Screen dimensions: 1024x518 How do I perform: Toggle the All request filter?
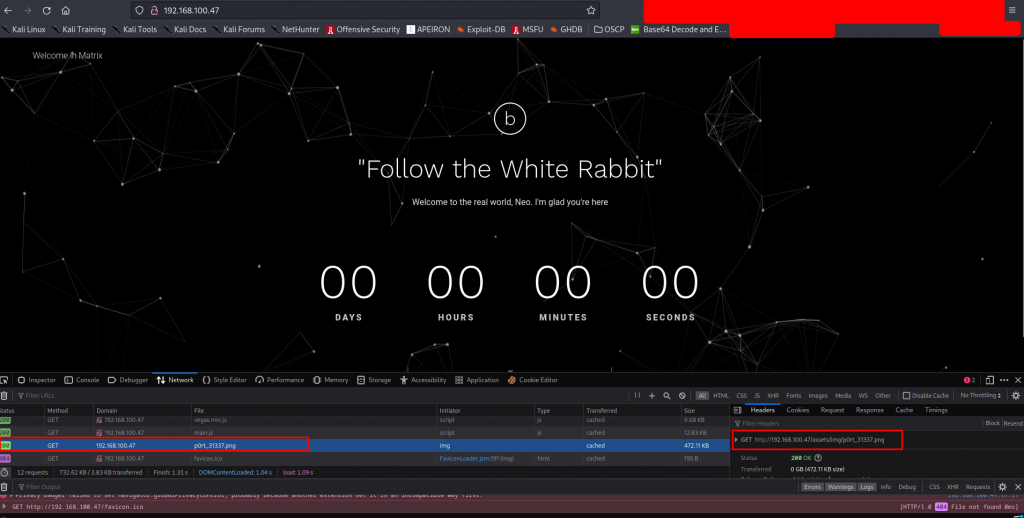pyautogui.click(x=702, y=395)
